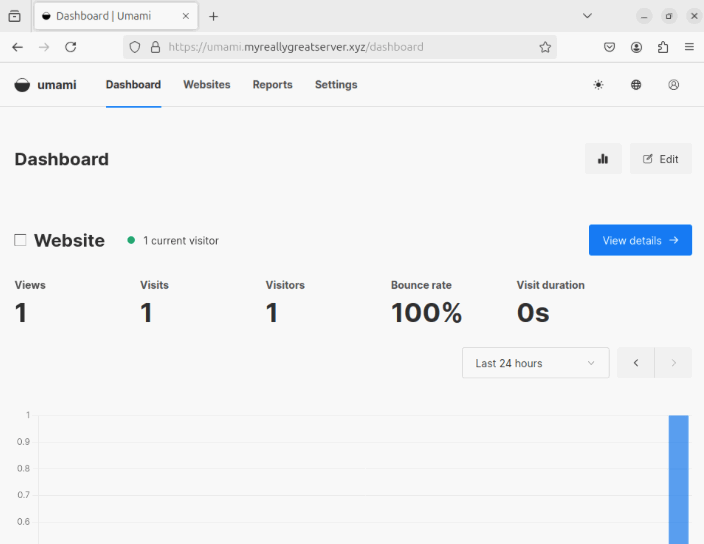Click the padlock site security icon
The width and height of the screenshot is (704, 544).
(155, 47)
